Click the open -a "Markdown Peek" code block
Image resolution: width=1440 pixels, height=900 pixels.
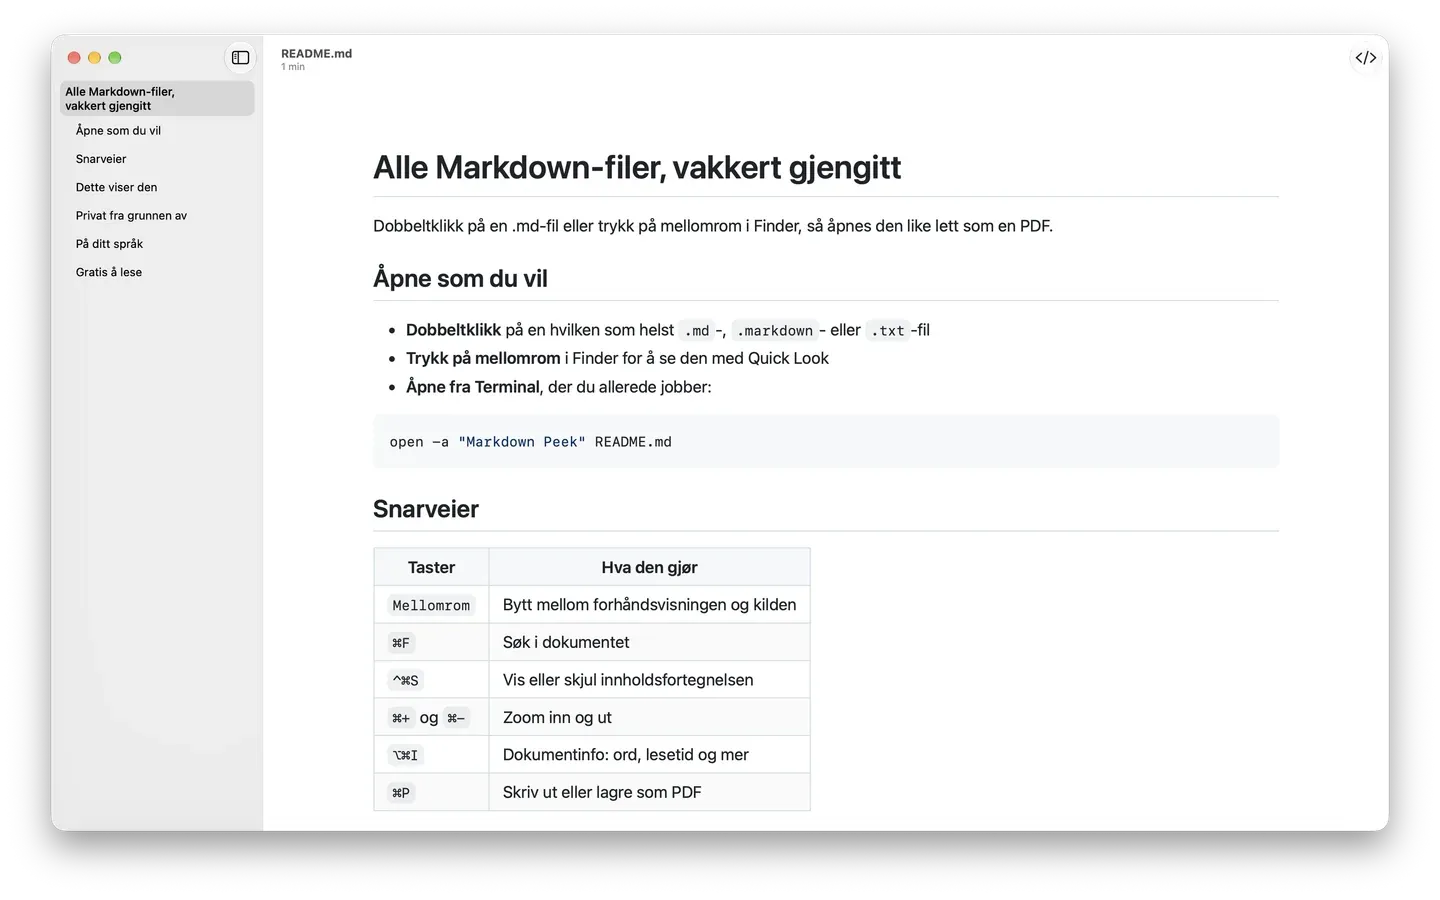826,442
